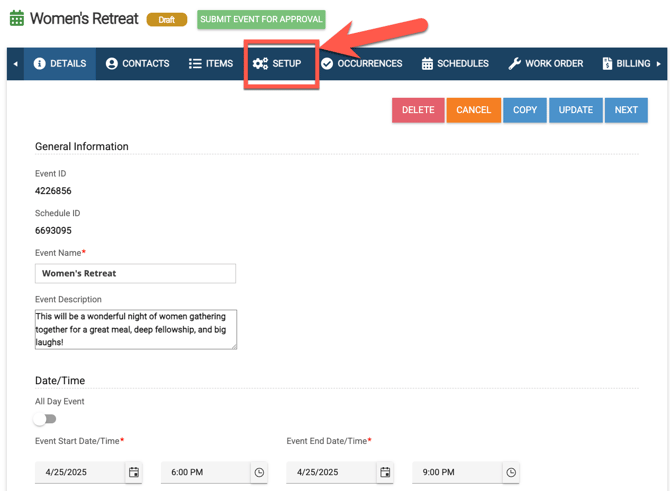Switch to the Contacts tab
Screen dimensions: 670x491
coord(137,64)
